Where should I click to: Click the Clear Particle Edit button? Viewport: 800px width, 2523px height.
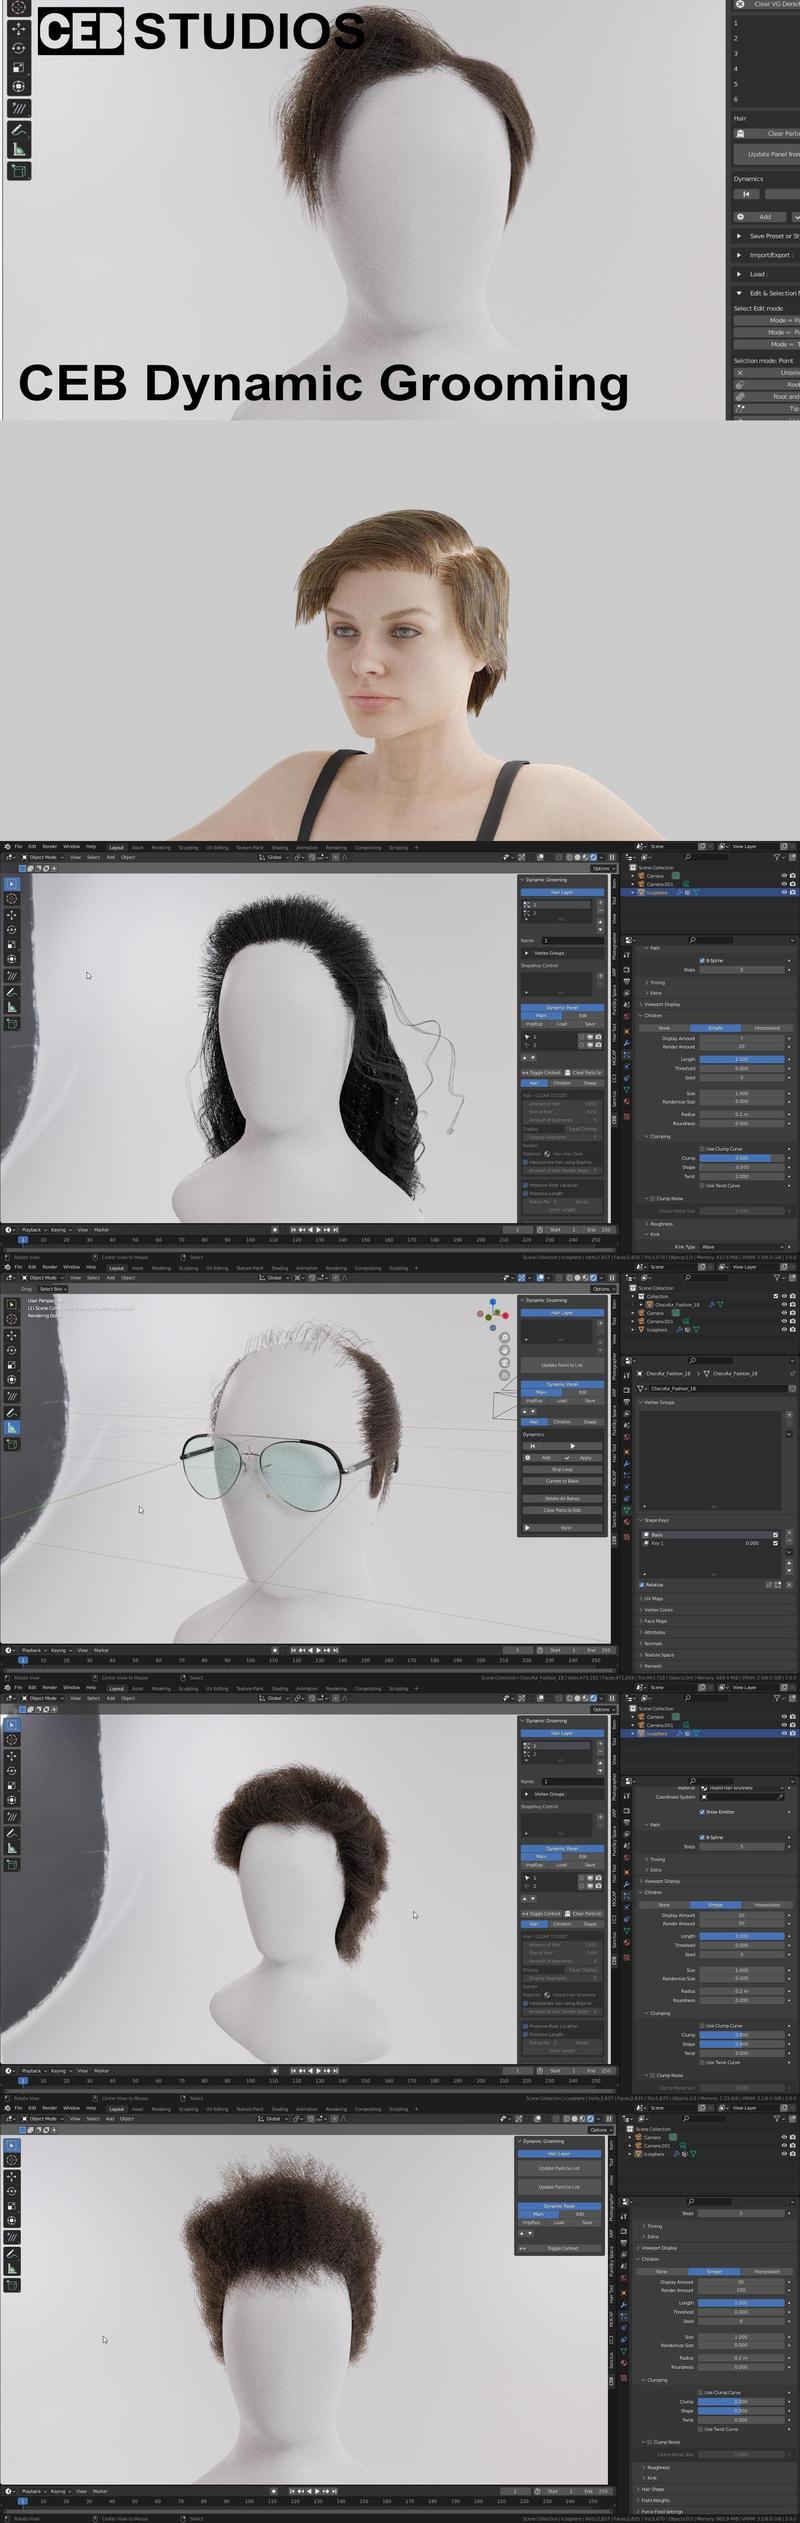tap(562, 1510)
